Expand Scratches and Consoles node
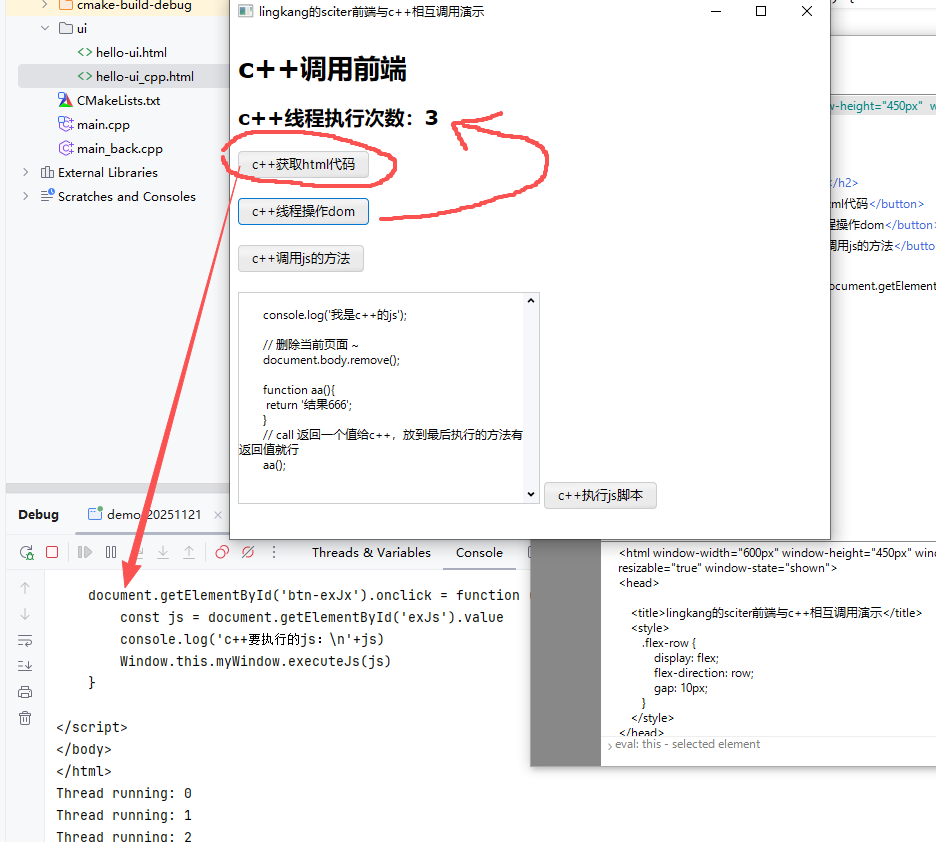Viewport: 936px width, 842px height. click(x=26, y=197)
